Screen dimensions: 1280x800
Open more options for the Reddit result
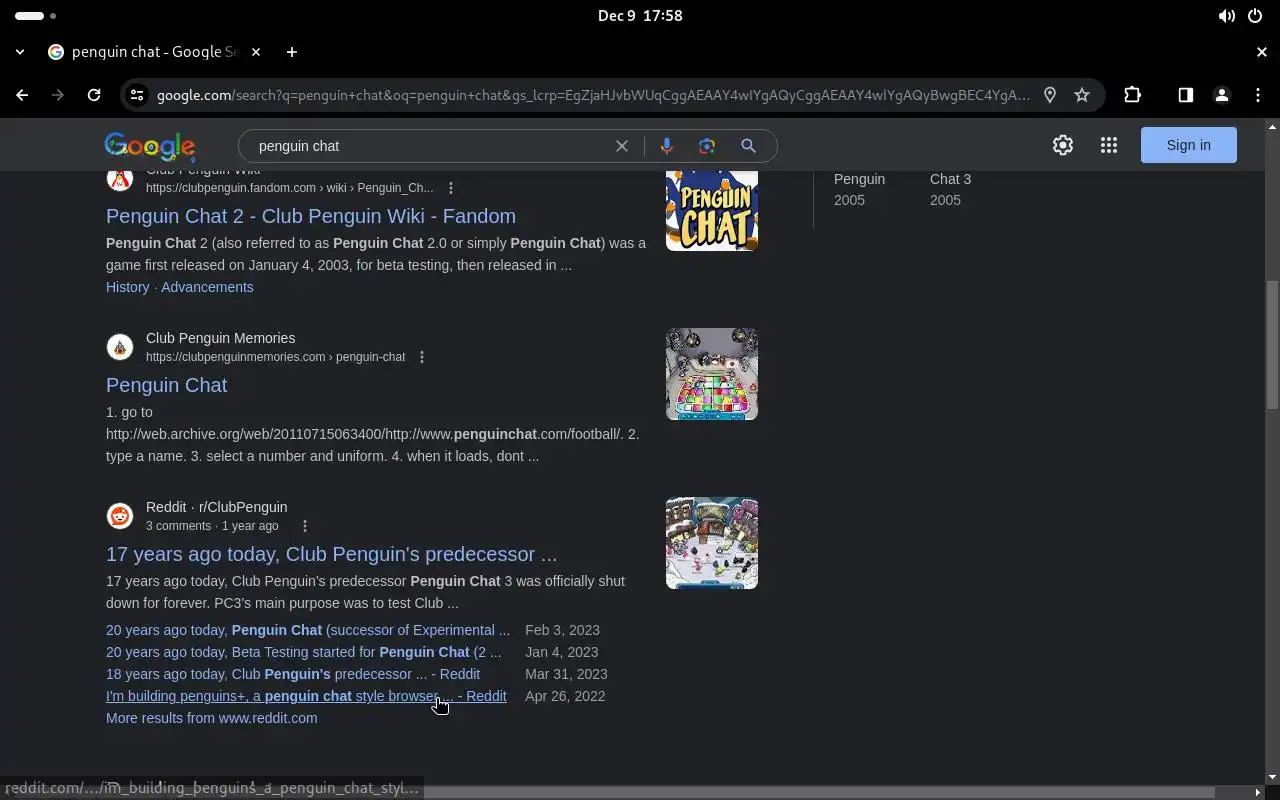pyautogui.click(x=305, y=526)
